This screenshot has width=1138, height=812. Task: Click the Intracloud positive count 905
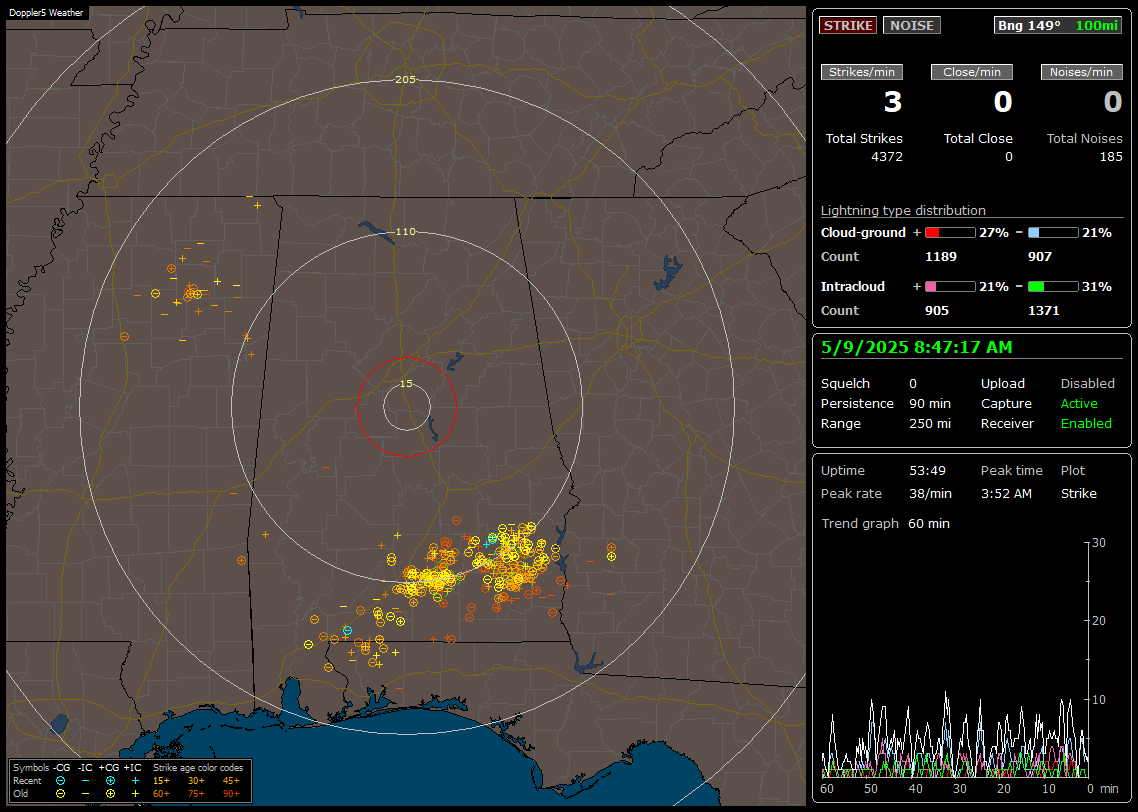click(937, 311)
